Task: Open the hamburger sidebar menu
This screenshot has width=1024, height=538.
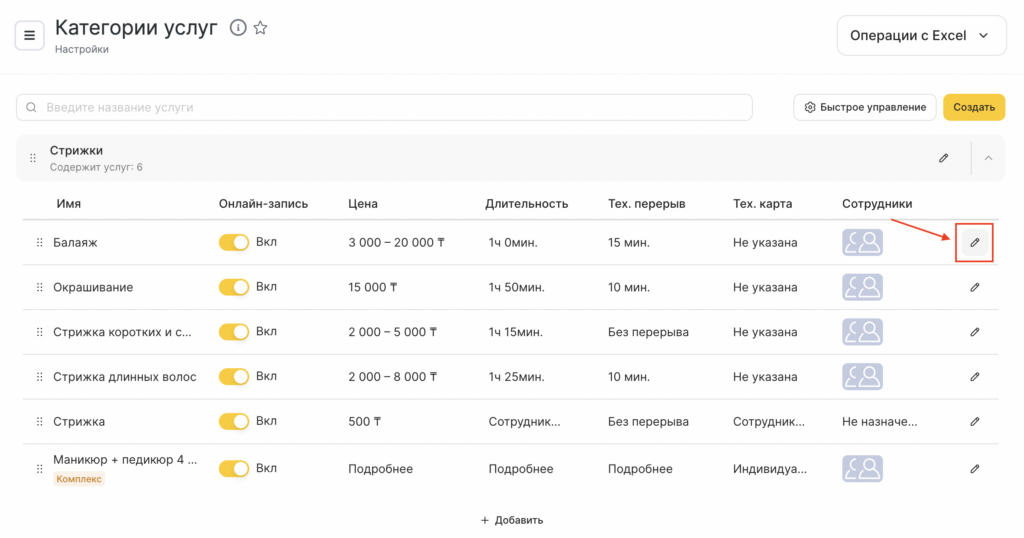Action: pos(29,36)
